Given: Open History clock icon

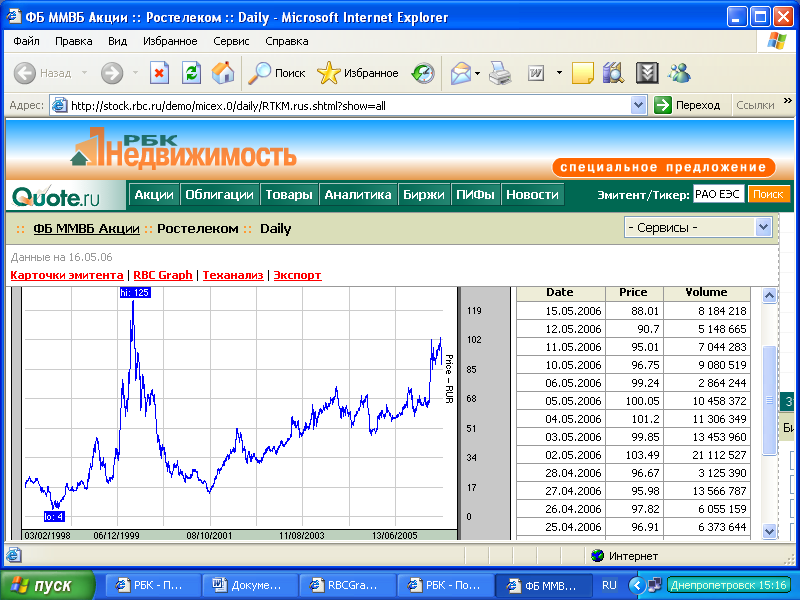Looking at the screenshot, I should tap(423, 73).
